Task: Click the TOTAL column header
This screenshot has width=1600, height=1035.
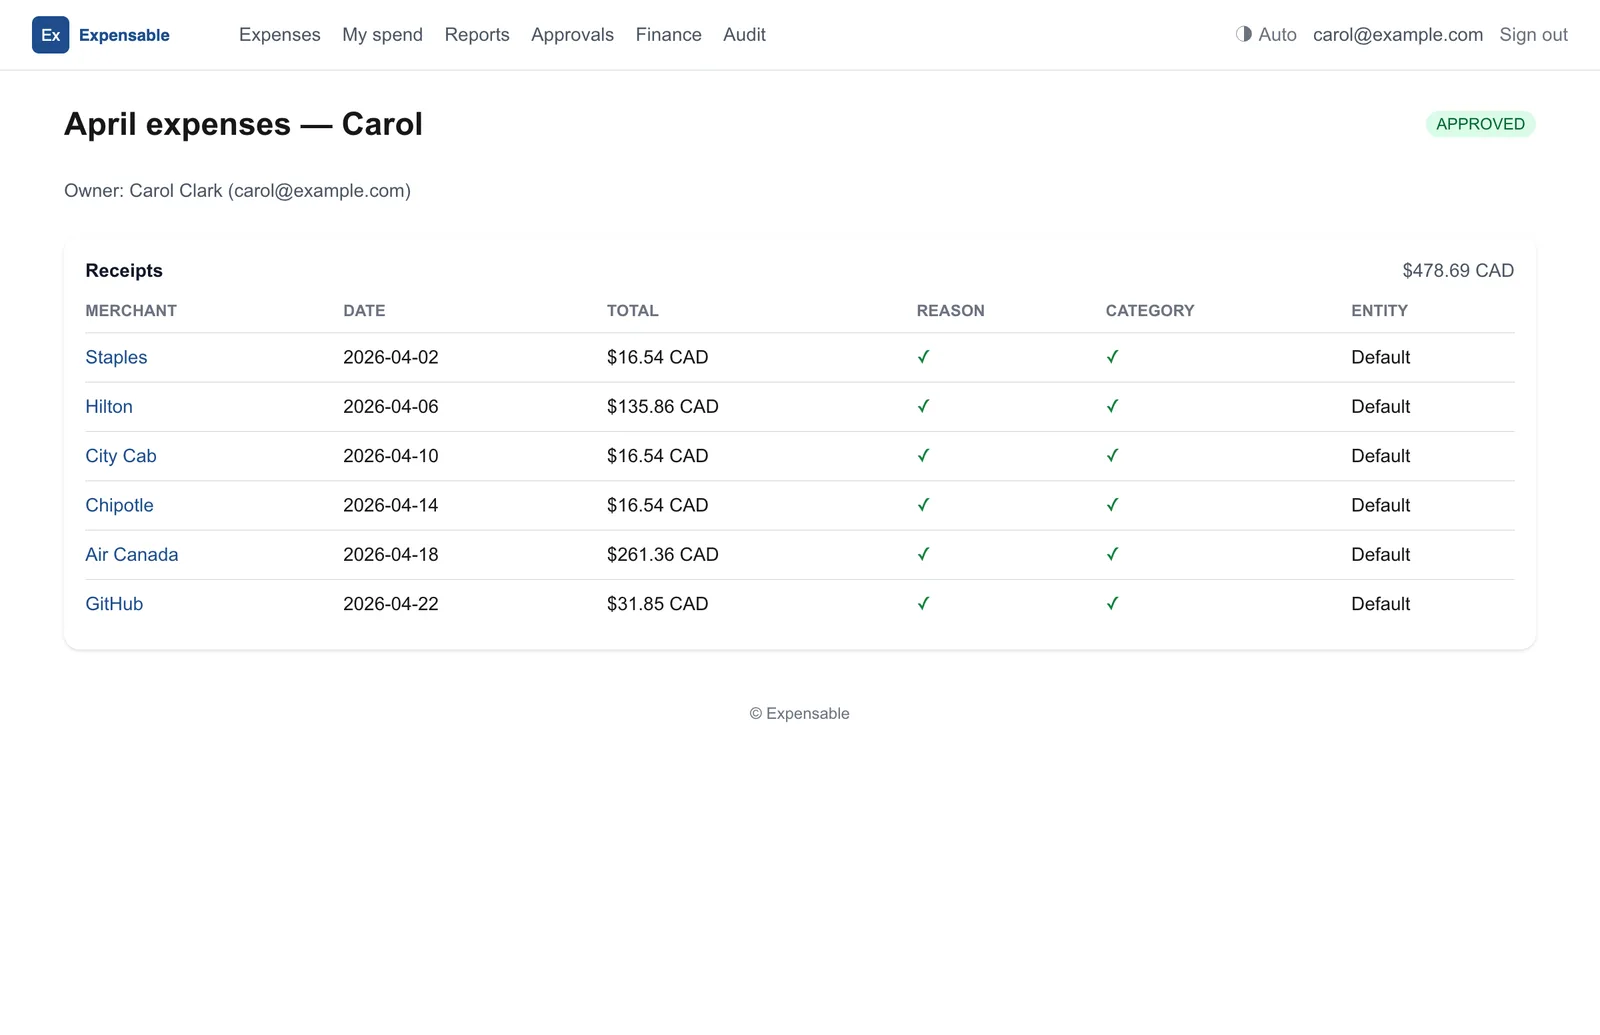Action: 633,311
